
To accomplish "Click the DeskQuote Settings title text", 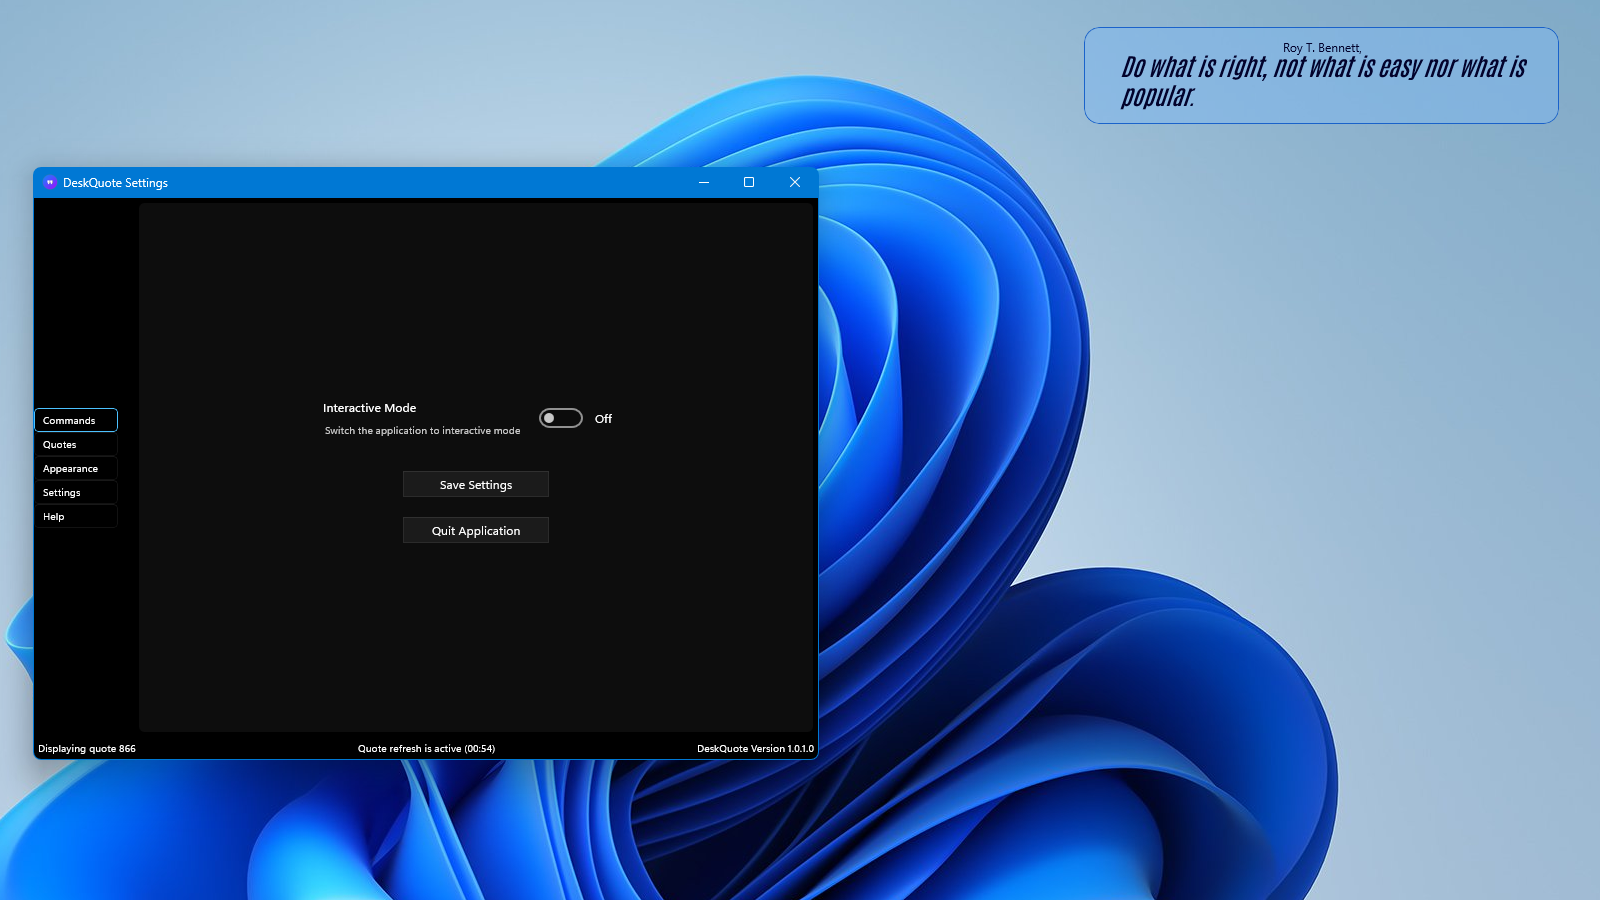I will (115, 183).
